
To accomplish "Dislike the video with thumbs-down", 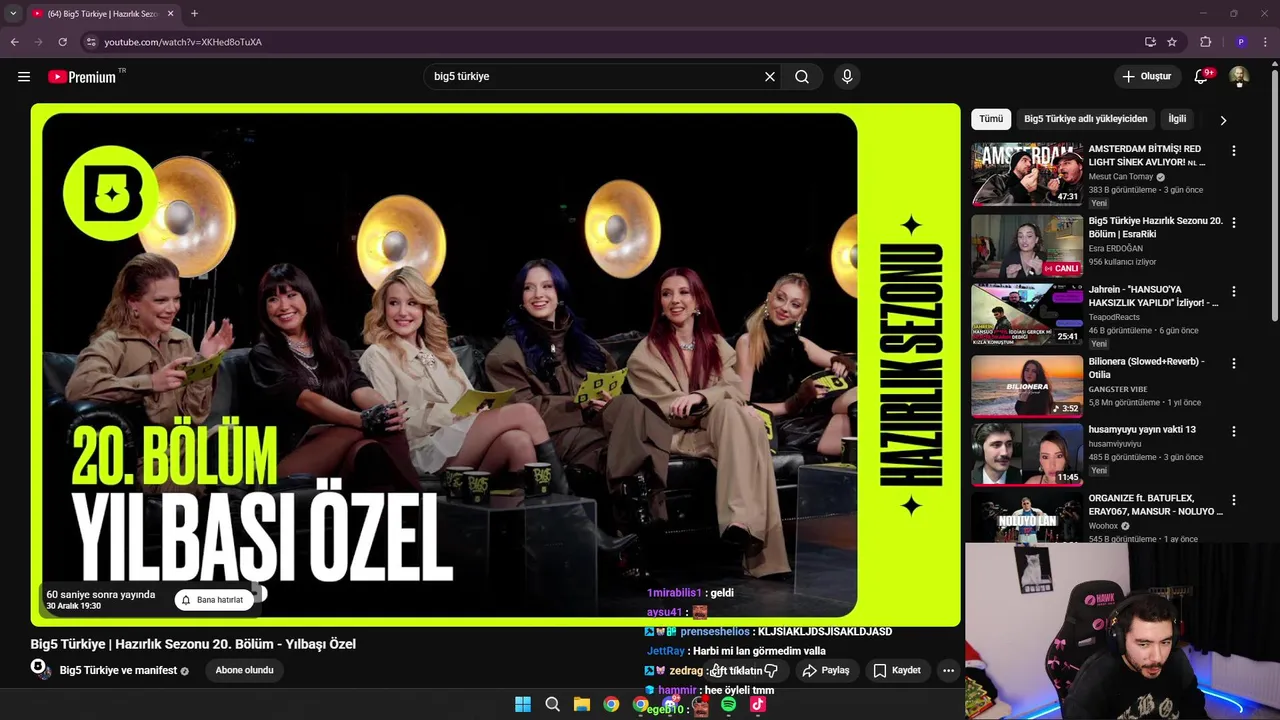I will coord(770,671).
